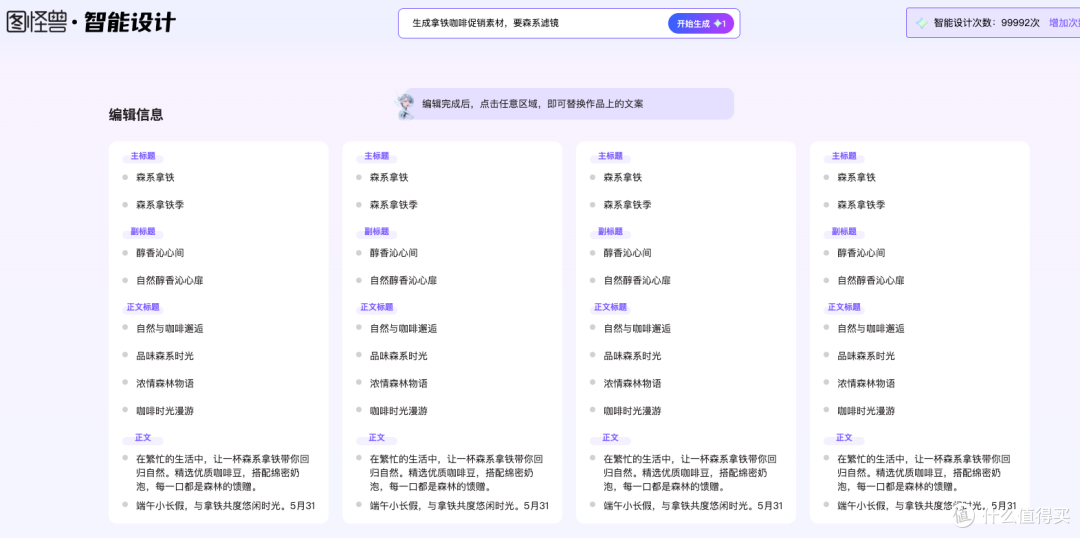Pick 自然醇香沁心扉 in the third card
Screen dimensions: 1080x538
(637, 280)
